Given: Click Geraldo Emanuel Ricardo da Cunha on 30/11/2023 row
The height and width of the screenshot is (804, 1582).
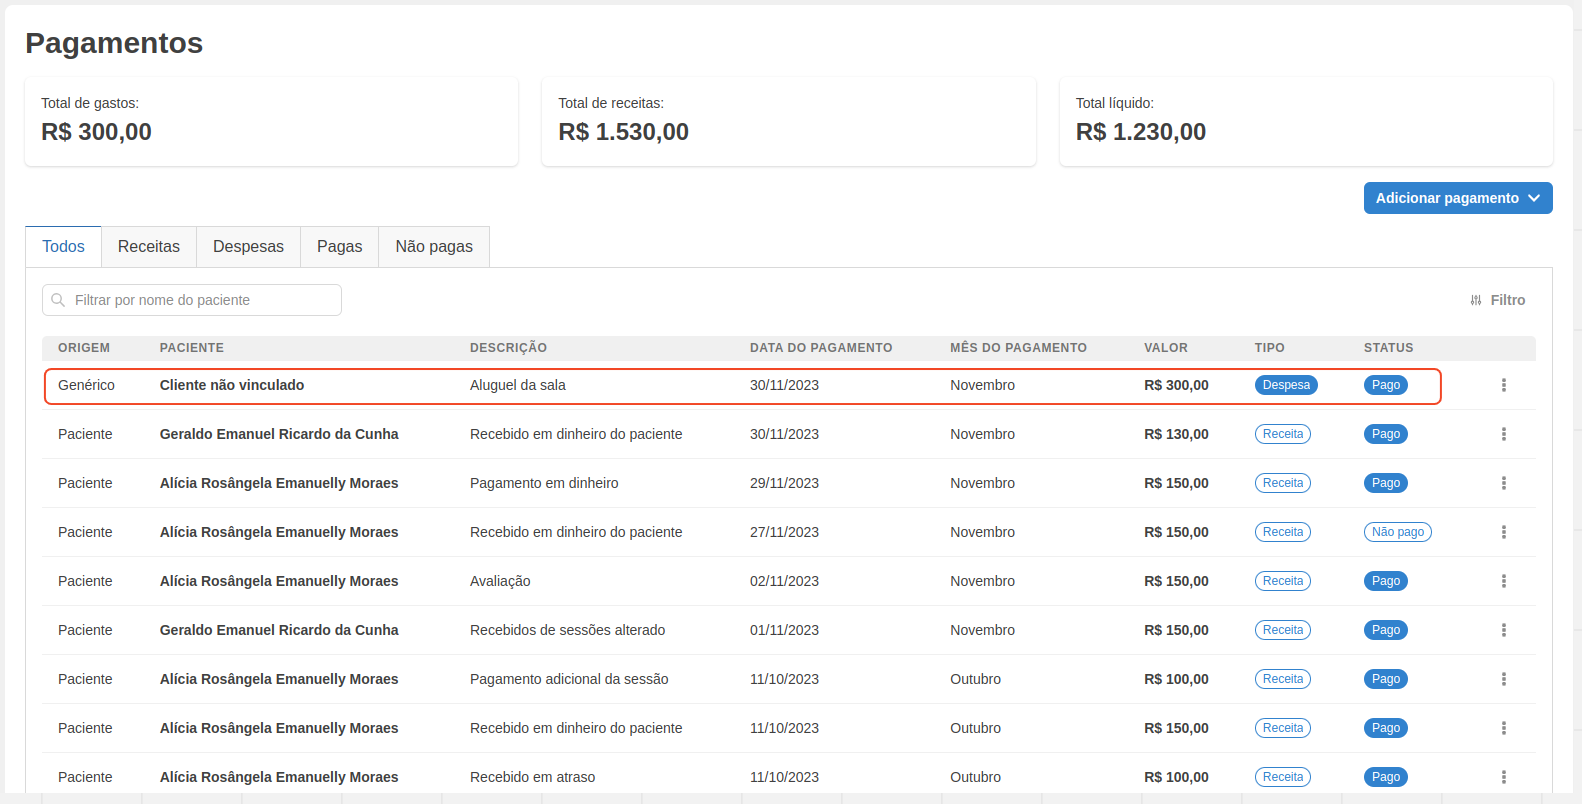Looking at the screenshot, I should click(x=279, y=434).
